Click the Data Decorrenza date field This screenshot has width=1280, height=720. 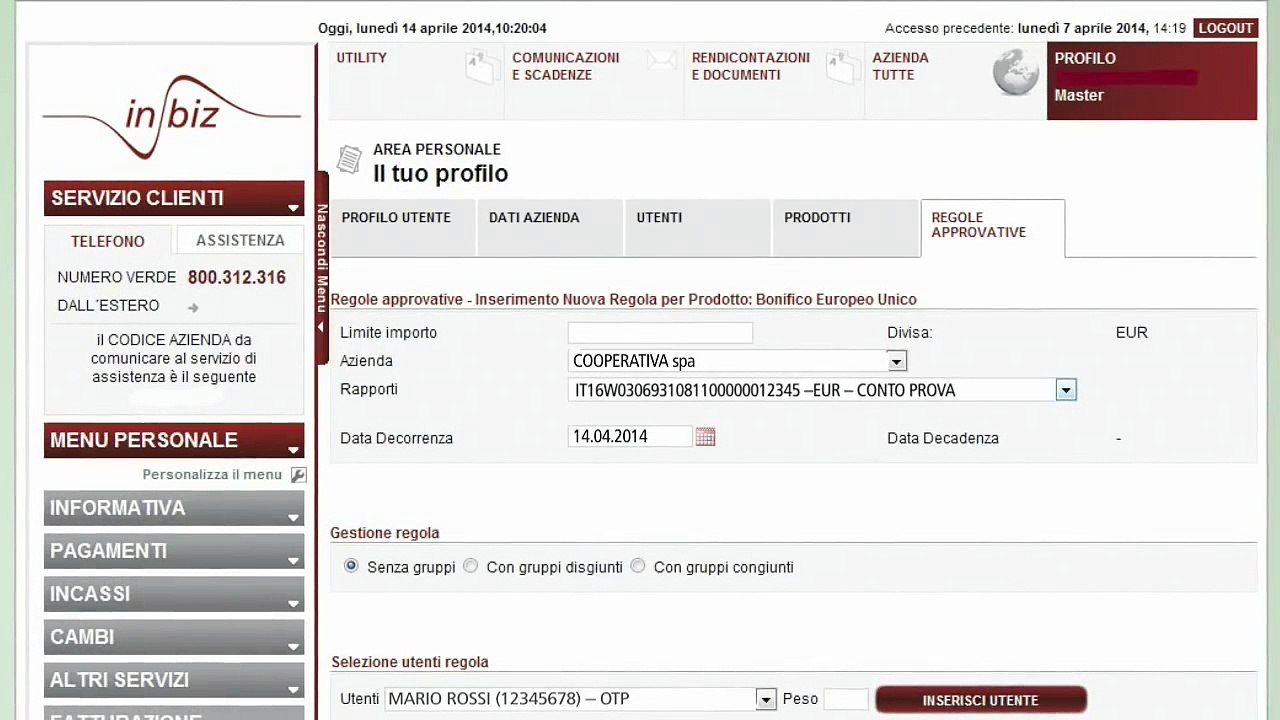(x=630, y=436)
